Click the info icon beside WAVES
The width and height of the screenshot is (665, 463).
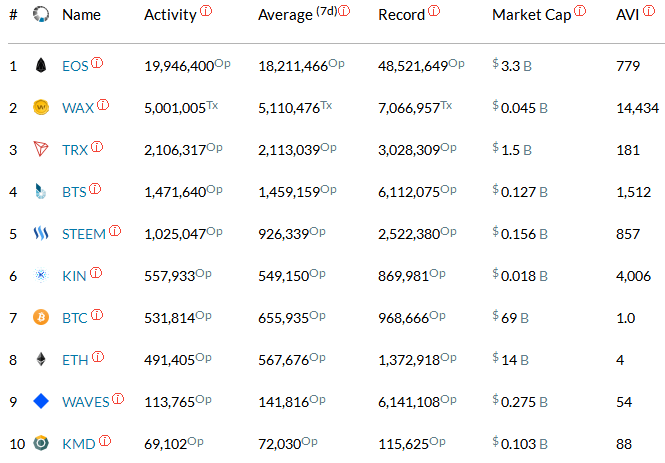click(118, 399)
